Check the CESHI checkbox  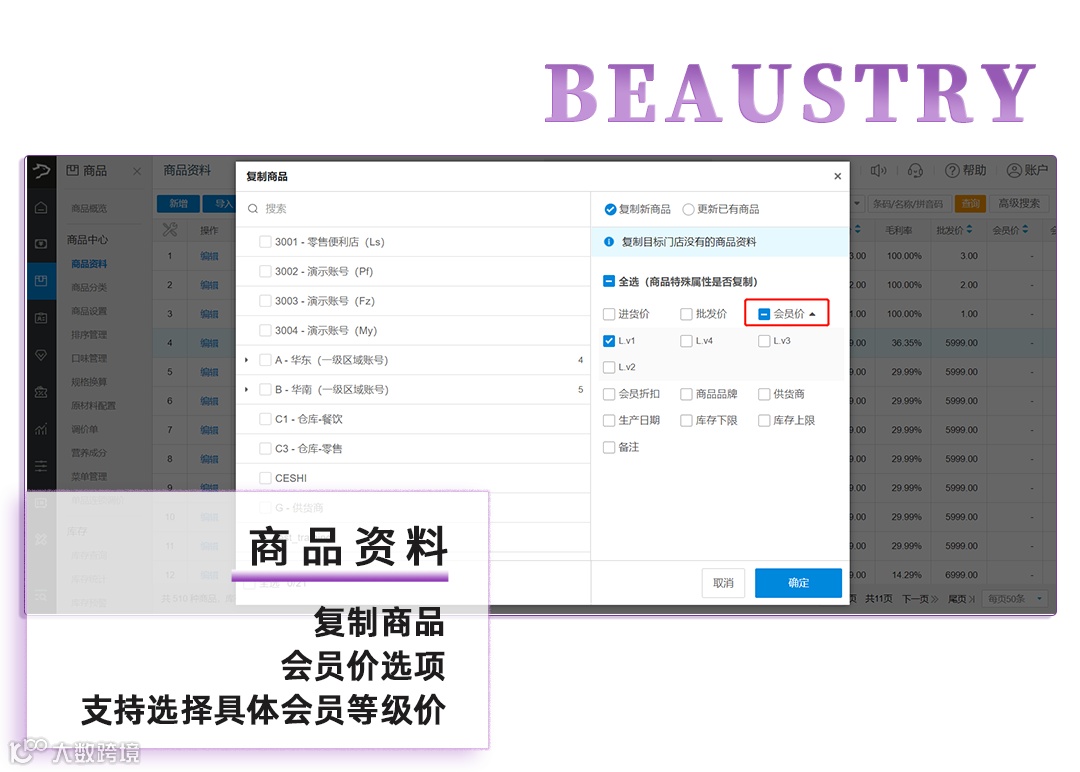coord(265,478)
